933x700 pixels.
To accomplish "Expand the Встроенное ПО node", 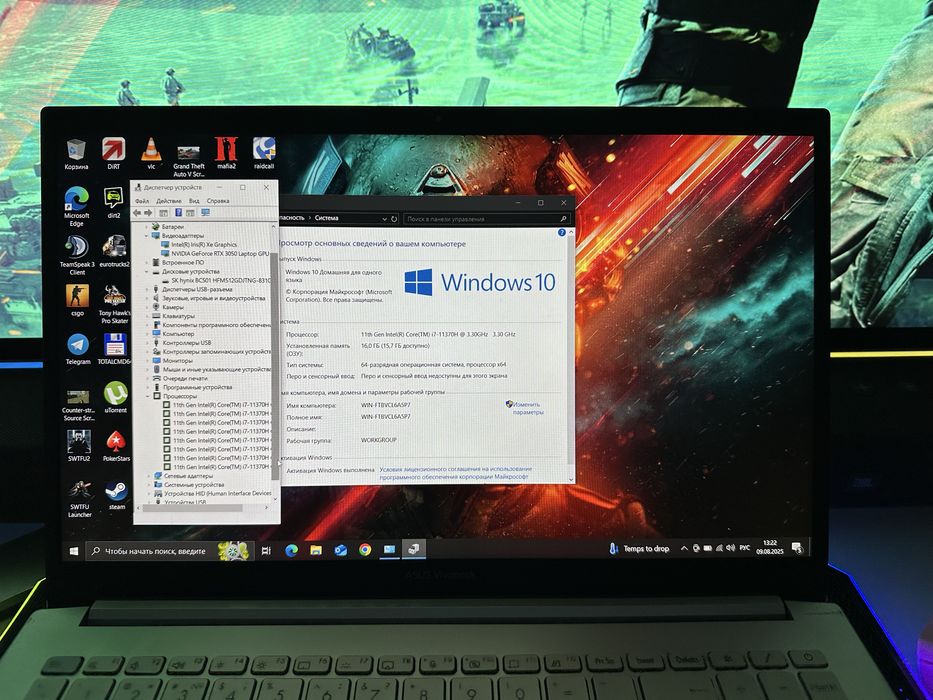I will [x=148, y=262].
